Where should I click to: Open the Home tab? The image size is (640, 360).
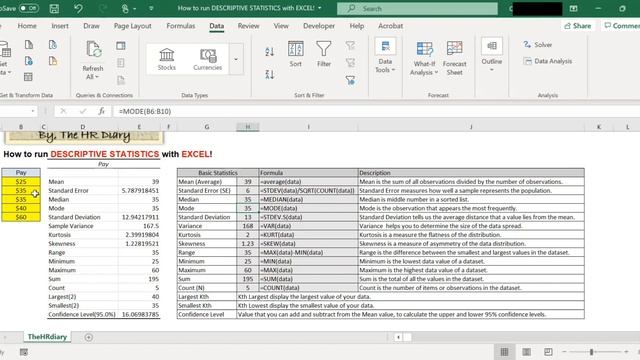pos(27,26)
